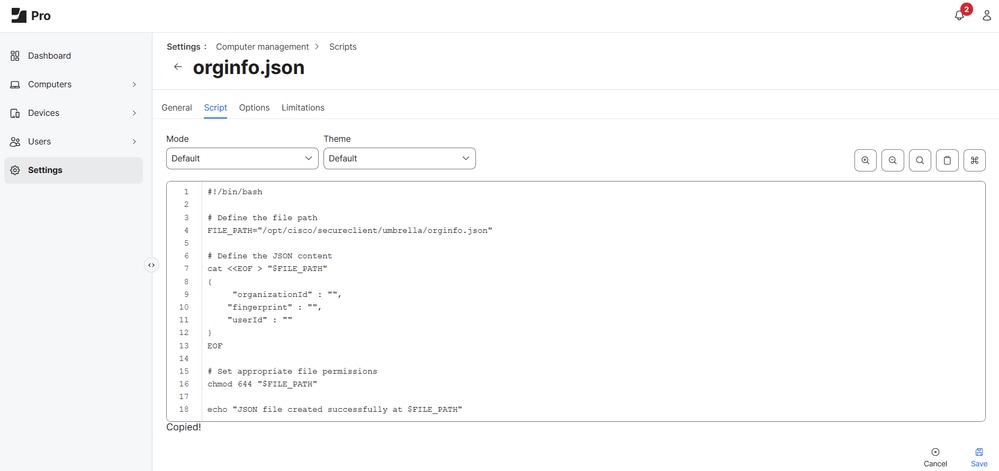Open the Mode dropdown

pyautogui.click(x=242, y=158)
